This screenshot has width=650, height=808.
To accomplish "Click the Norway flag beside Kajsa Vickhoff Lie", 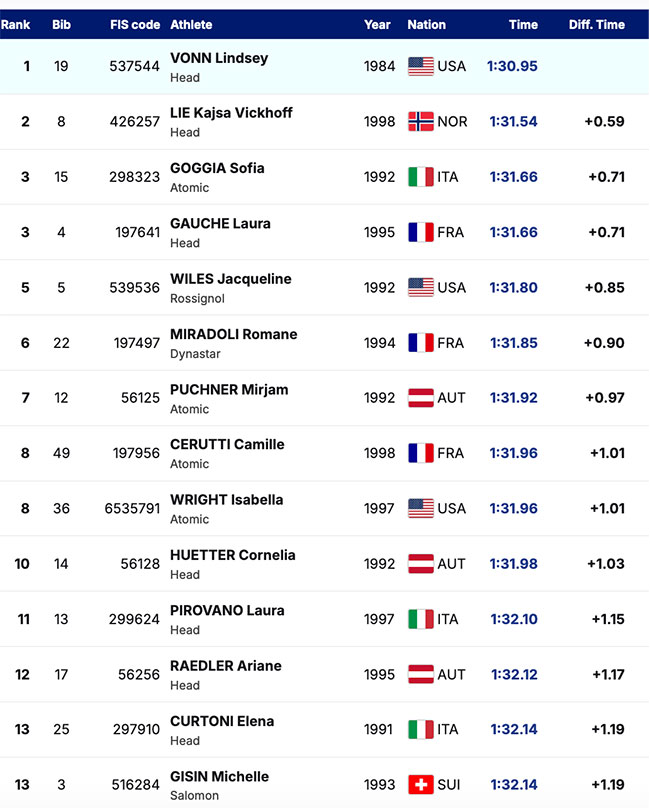I will point(420,122).
